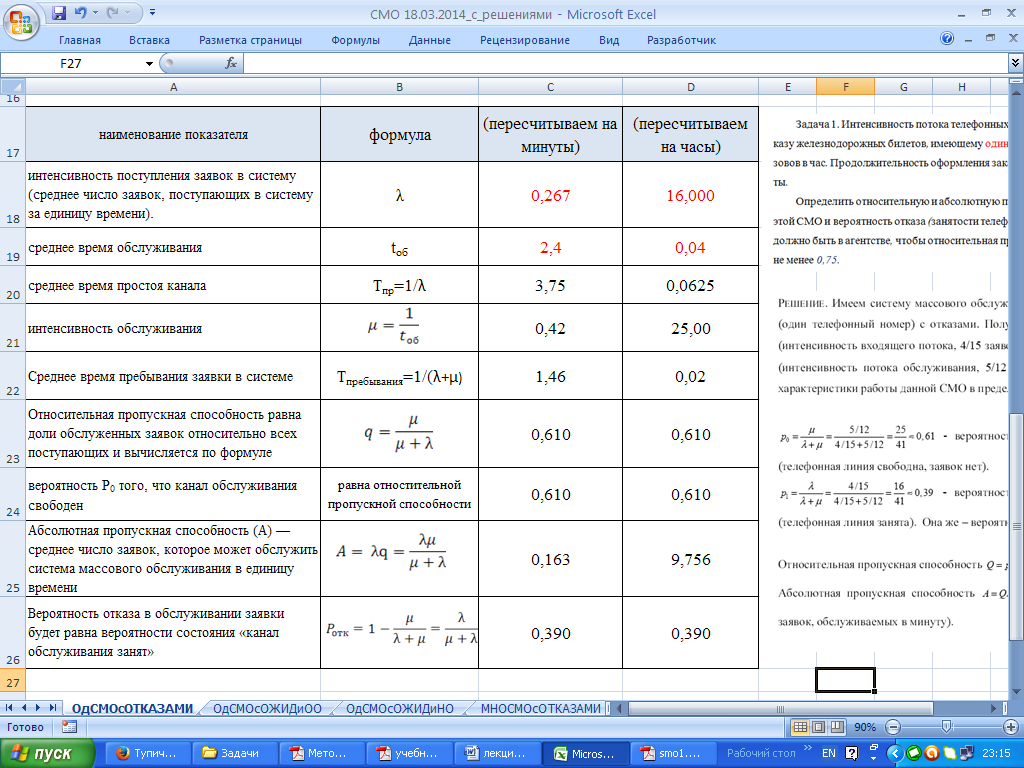Image resolution: width=1024 pixels, height=768 pixels.
Task: Click the Name Box showing F27
Action: tap(72, 63)
